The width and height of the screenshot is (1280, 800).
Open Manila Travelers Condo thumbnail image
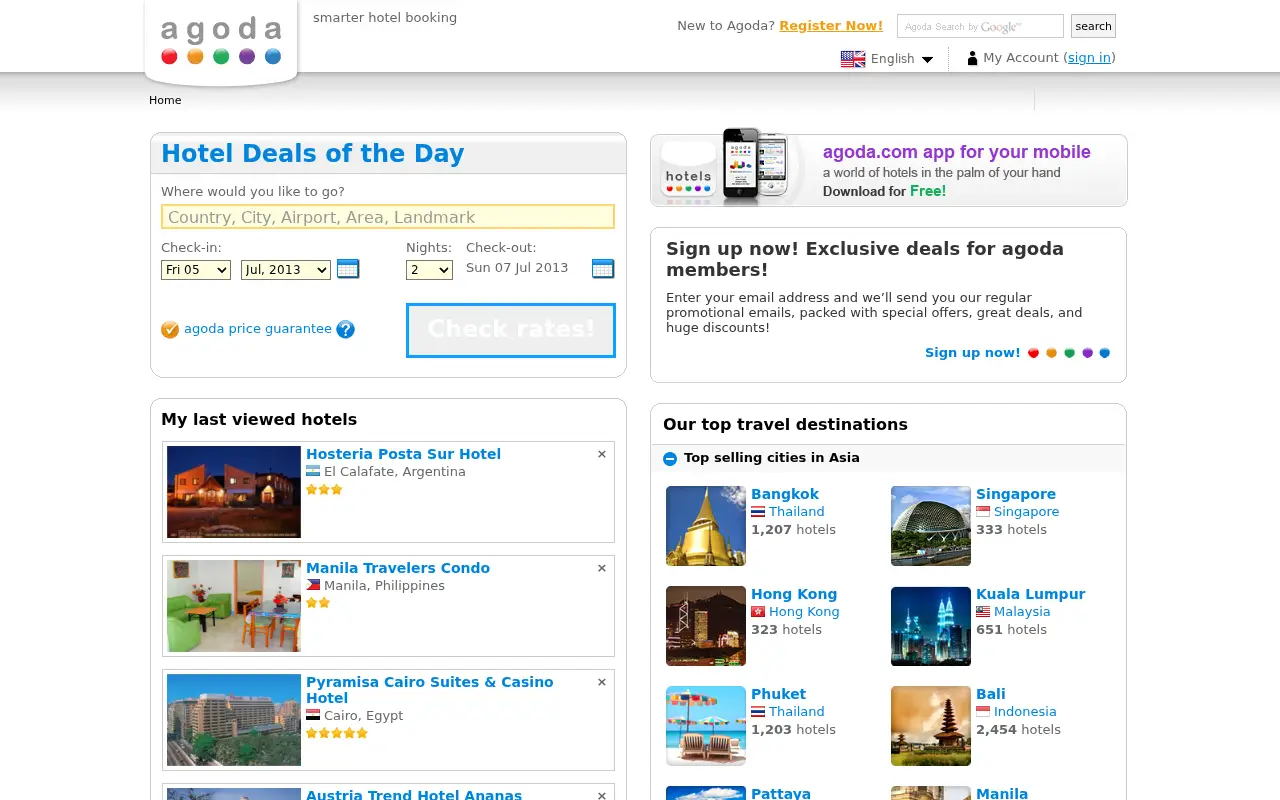(x=234, y=606)
